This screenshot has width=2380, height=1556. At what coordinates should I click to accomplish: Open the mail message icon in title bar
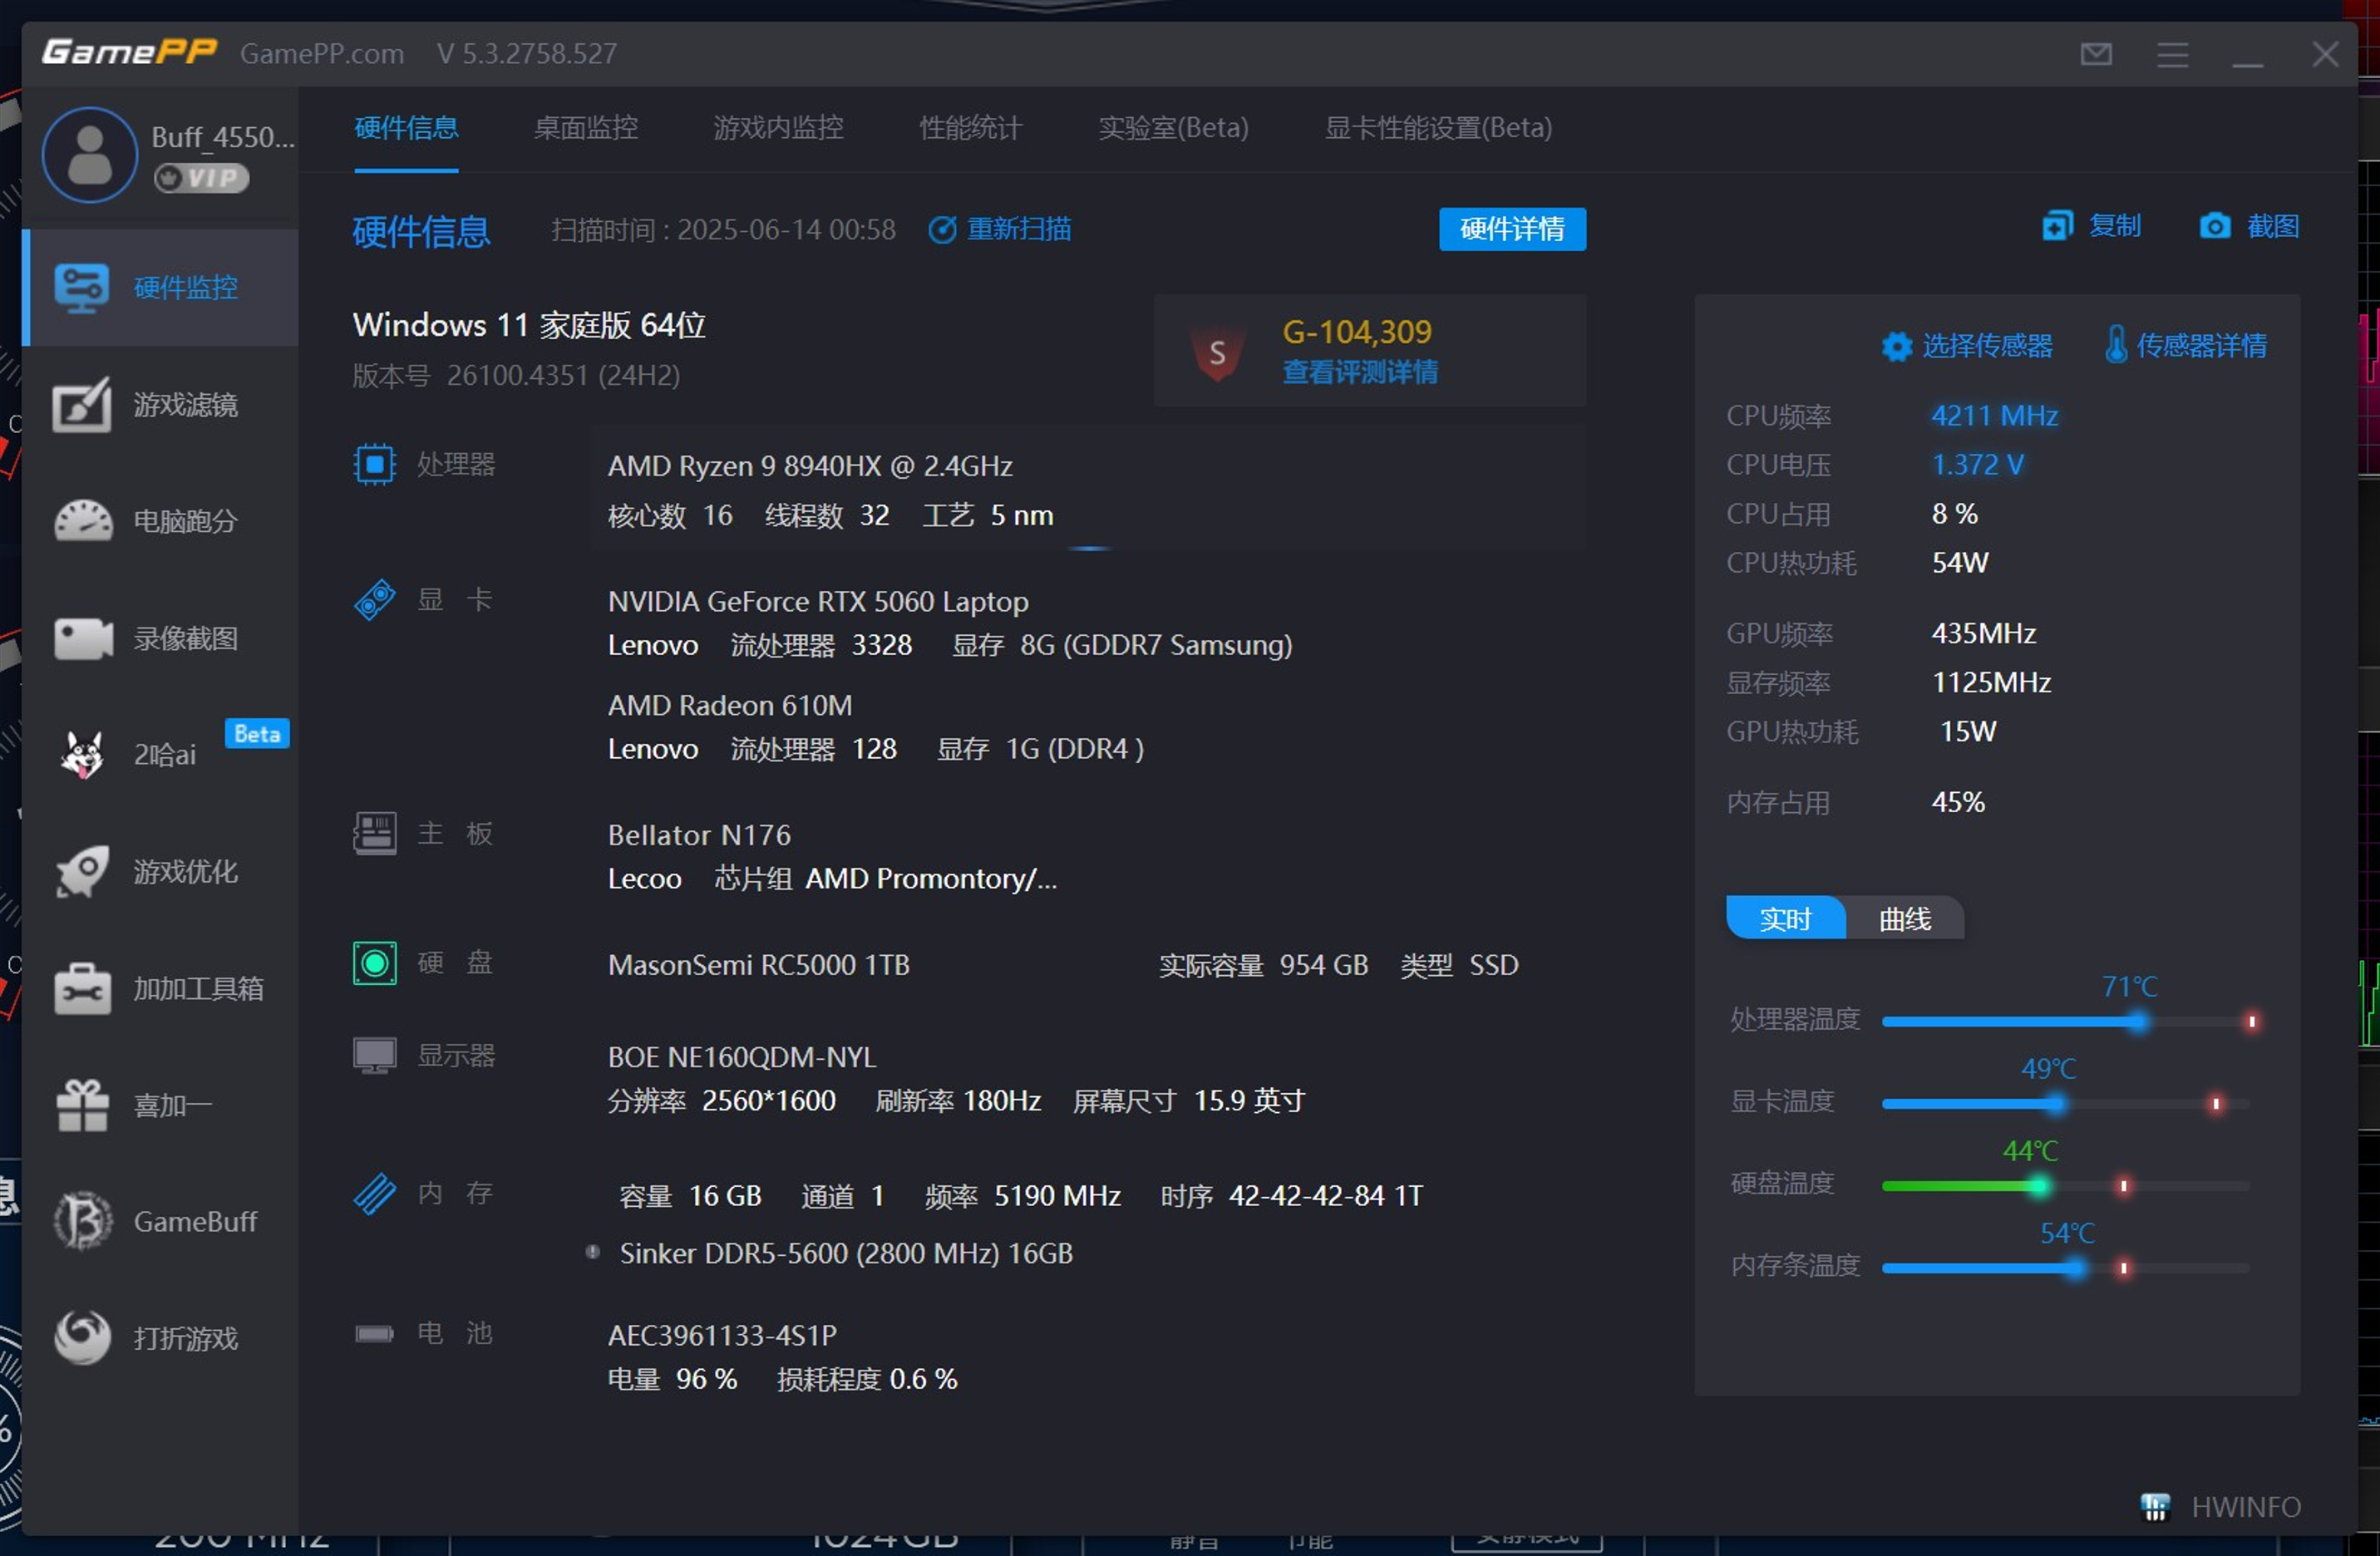click(x=2096, y=54)
